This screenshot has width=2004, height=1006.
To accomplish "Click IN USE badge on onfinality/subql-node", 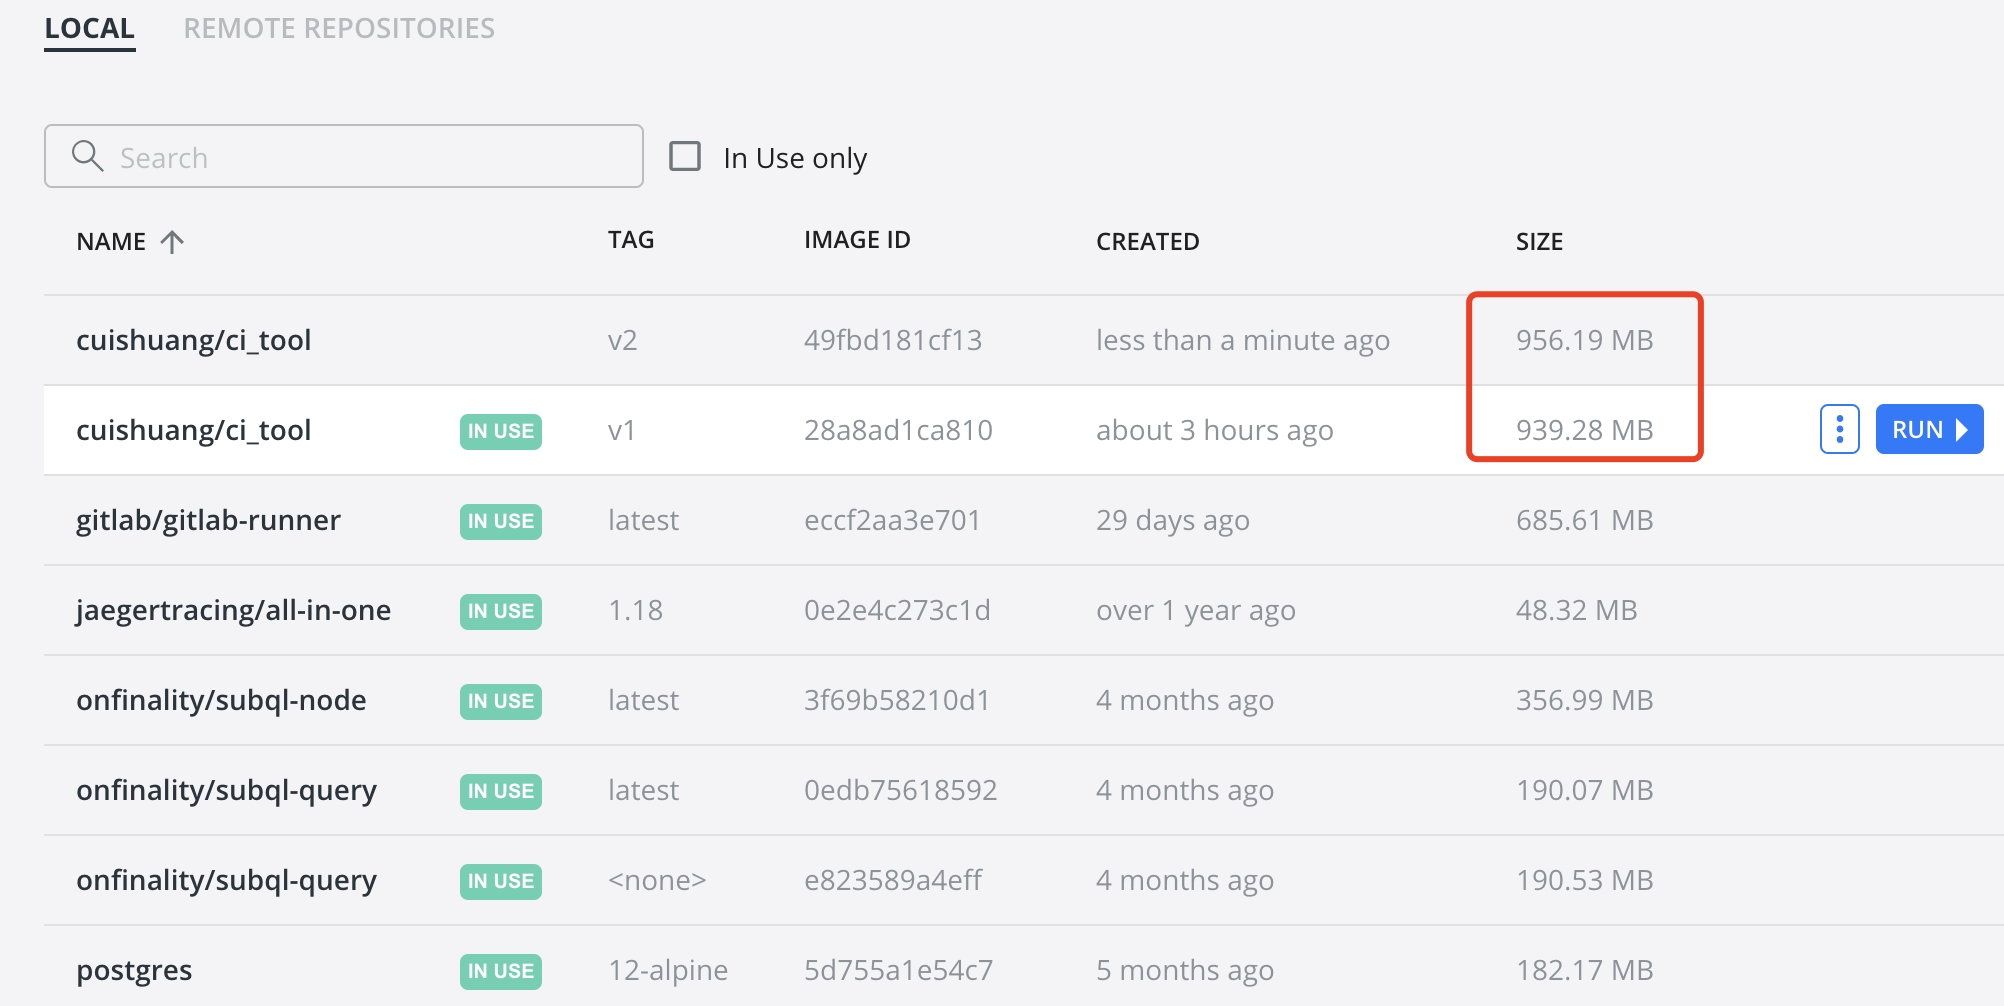I will pos(500,701).
